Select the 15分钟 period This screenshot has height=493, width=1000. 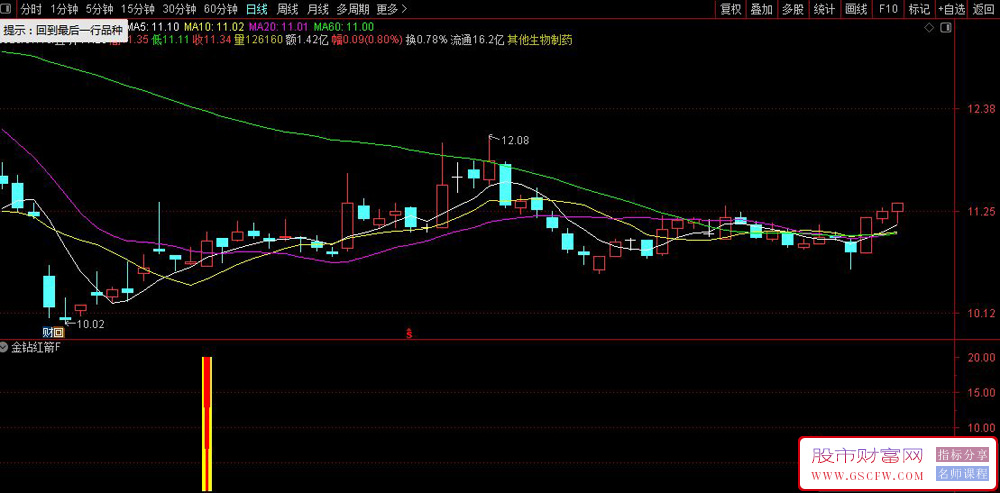[x=138, y=9]
